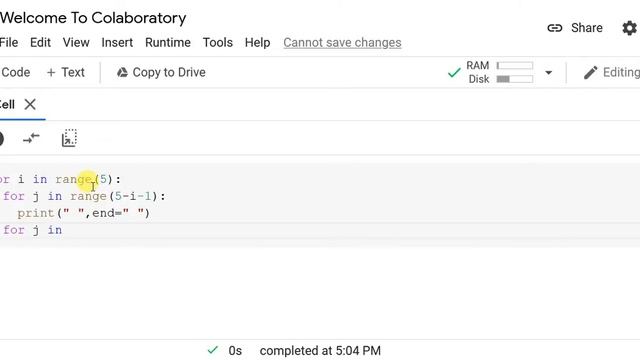Viewport: 640px width, 360px height.
Task: Click the collapse arrows icon
Action: 31,139
